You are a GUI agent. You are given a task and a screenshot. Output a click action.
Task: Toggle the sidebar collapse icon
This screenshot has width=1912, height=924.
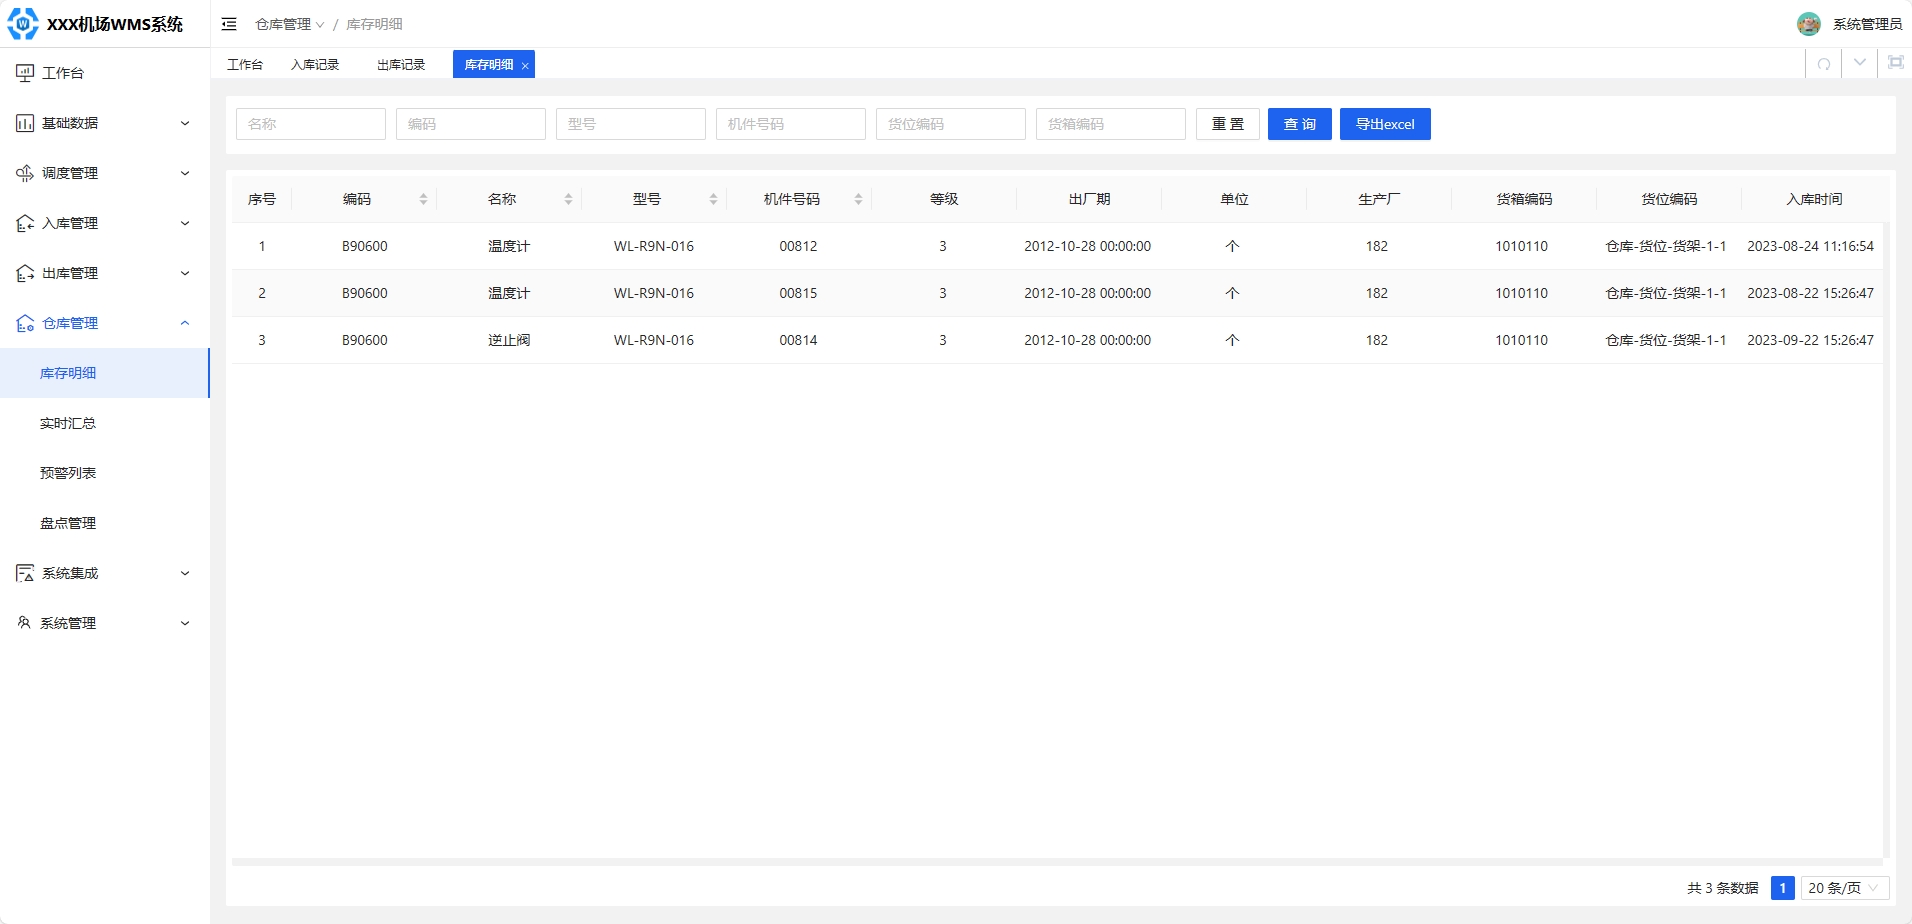(229, 24)
